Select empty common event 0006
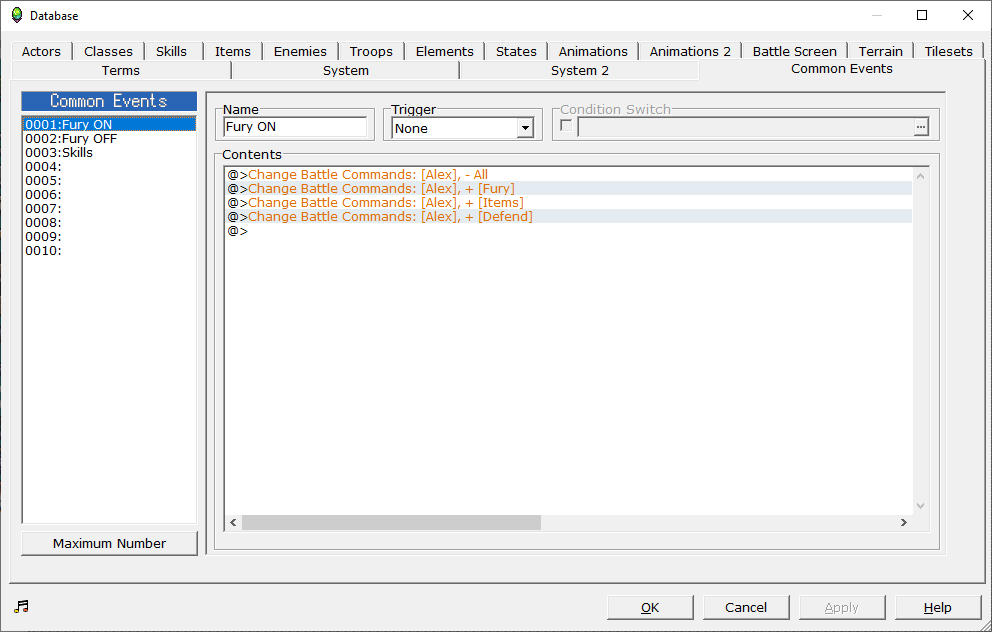The height and width of the screenshot is (632, 992). 109,194
